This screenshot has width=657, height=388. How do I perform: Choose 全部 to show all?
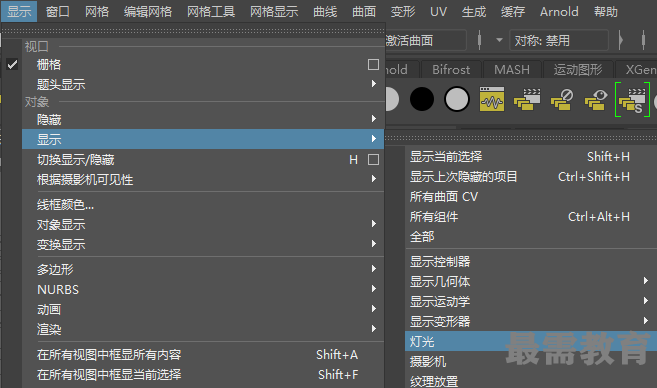531,237
